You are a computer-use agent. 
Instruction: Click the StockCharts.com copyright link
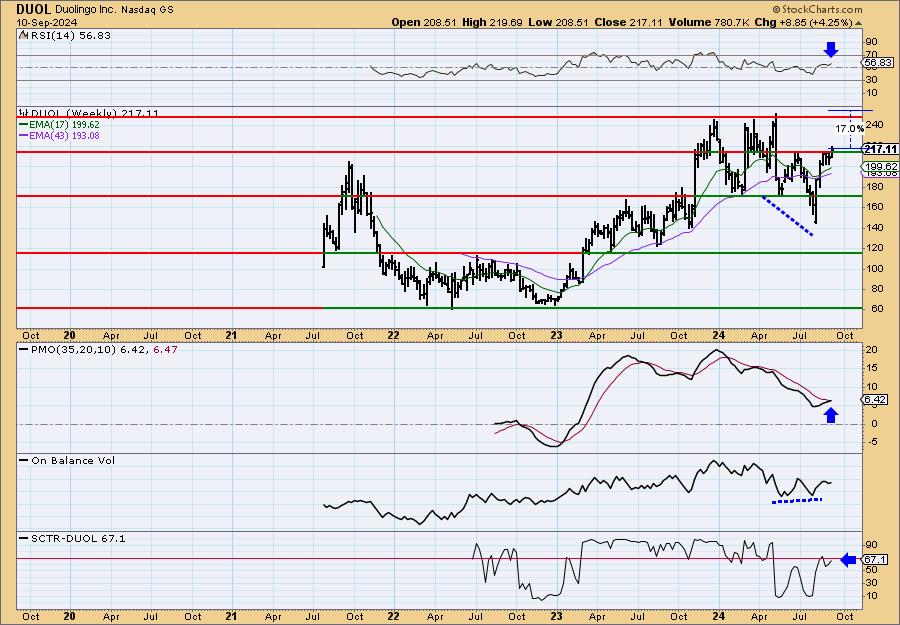coord(817,9)
